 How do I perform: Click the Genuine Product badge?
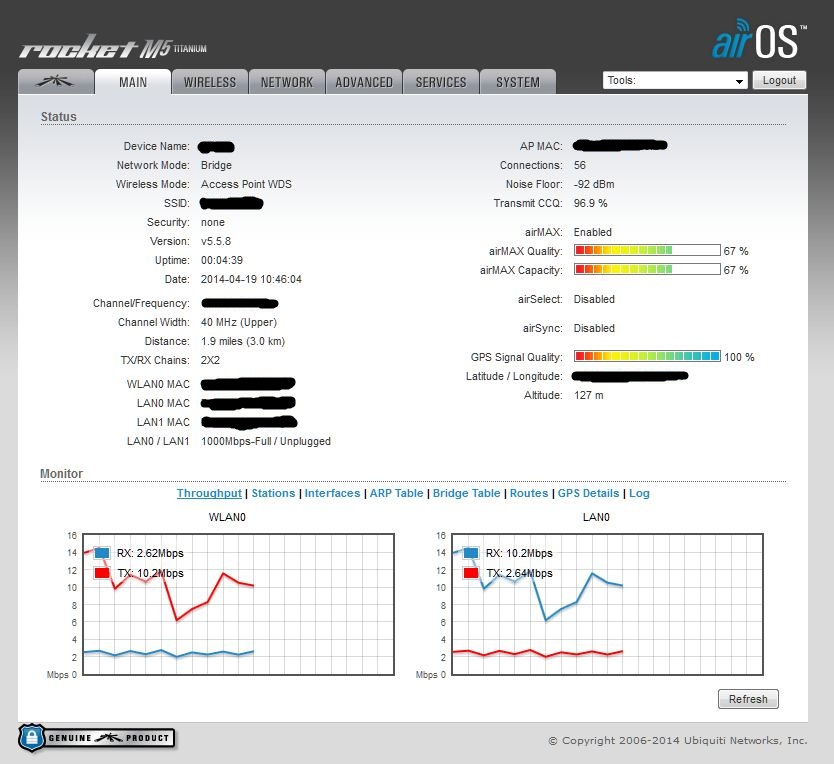(x=96, y=738)
